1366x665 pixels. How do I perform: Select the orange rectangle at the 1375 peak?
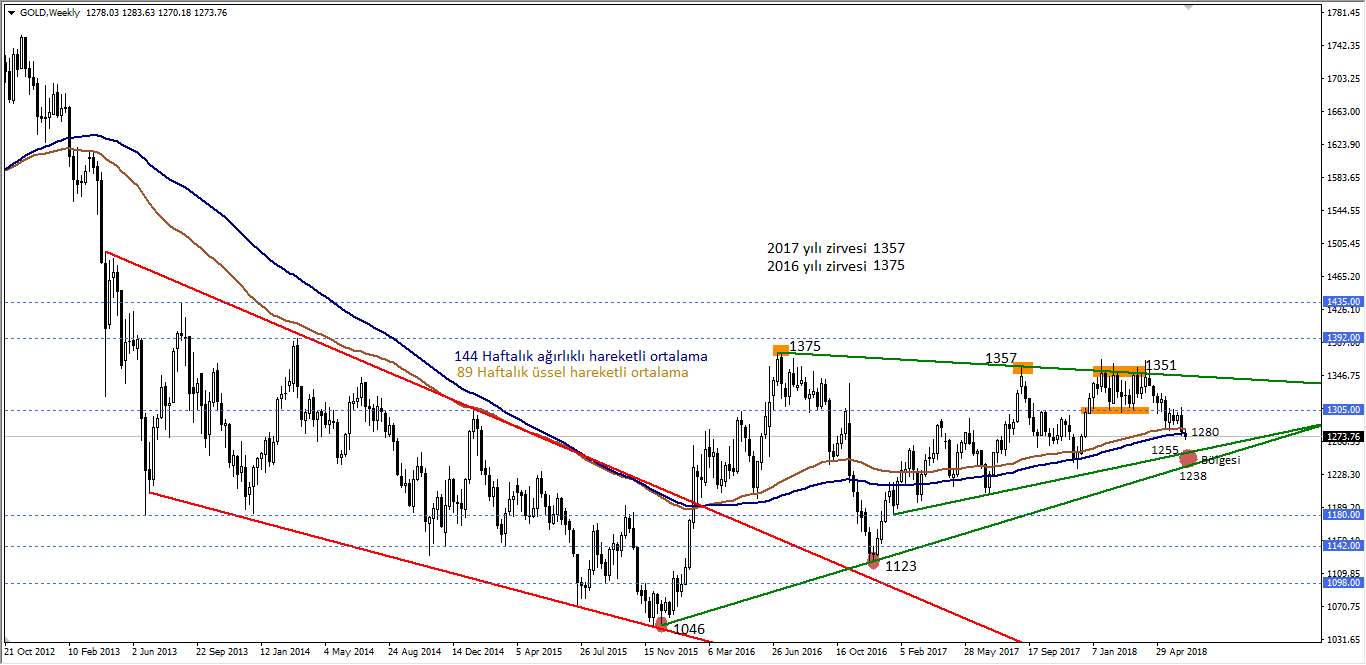tap(780, 350)
